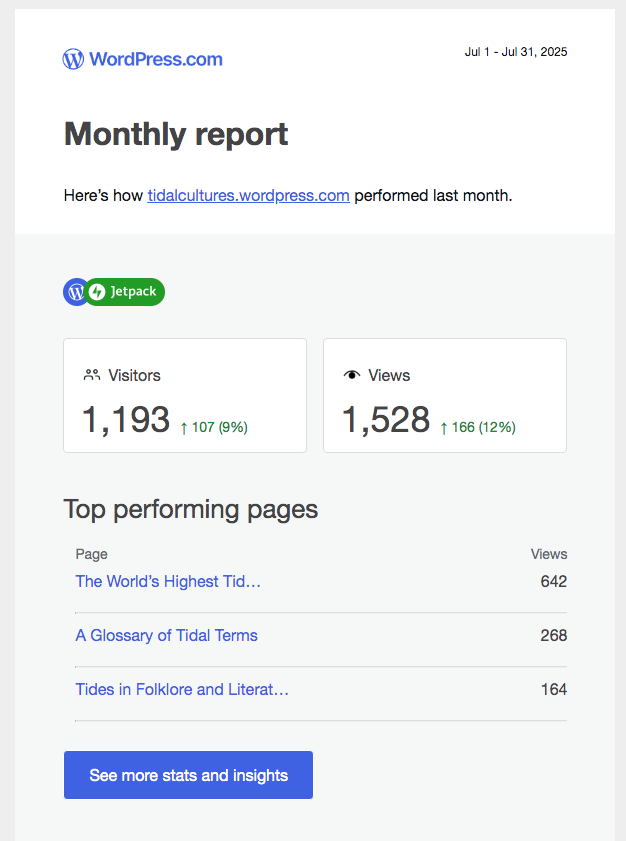This screenshot has width=626, height=841.
Task: Click the "Page" column header
Action: click(91, 554)
